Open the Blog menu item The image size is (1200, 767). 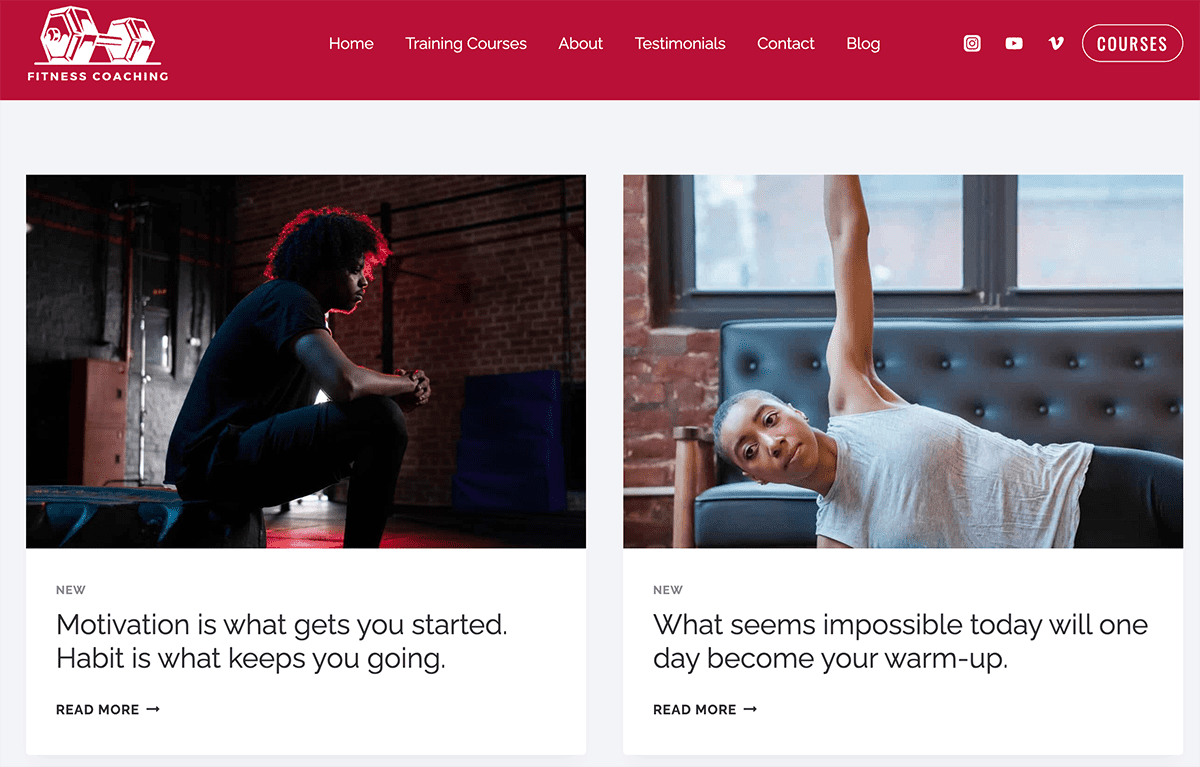coord(863,43)
